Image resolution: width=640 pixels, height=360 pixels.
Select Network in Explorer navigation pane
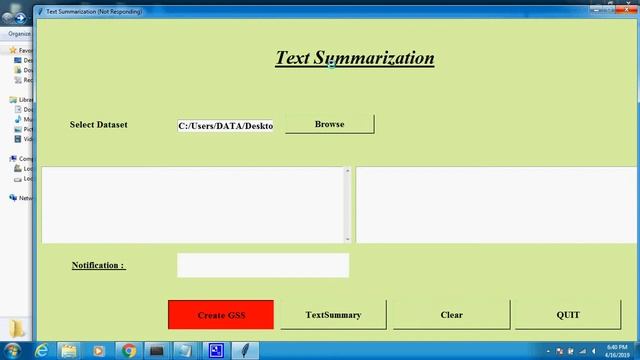point(21,198)
